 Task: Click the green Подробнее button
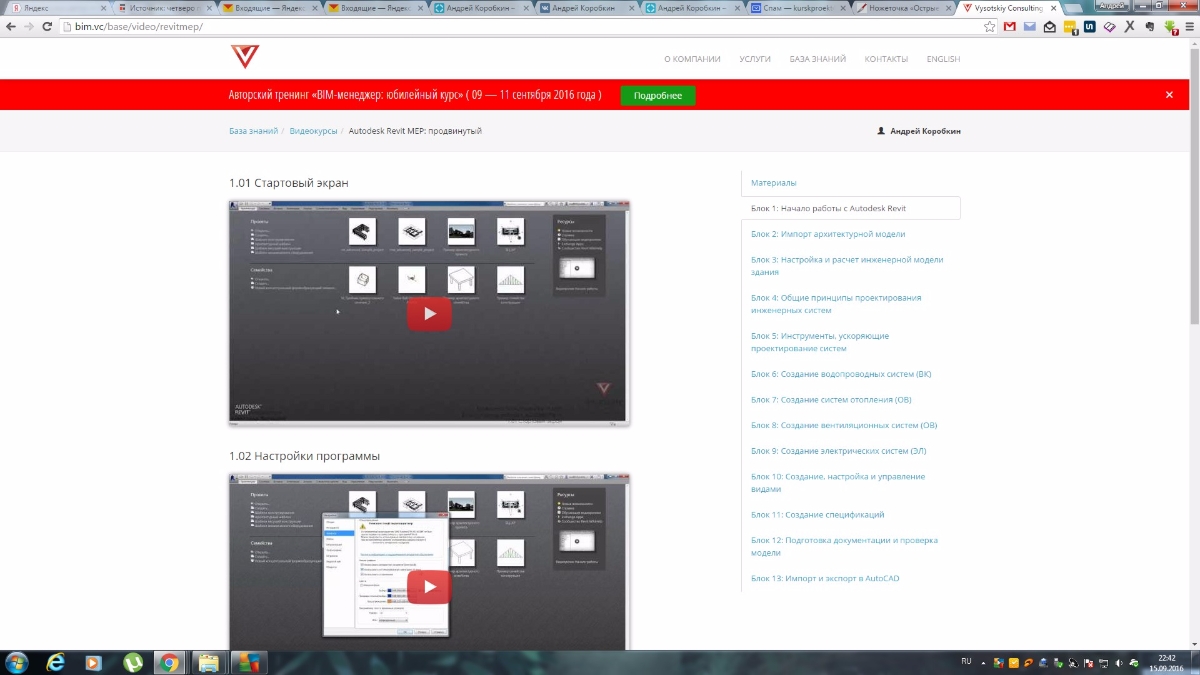coord(657,95)
